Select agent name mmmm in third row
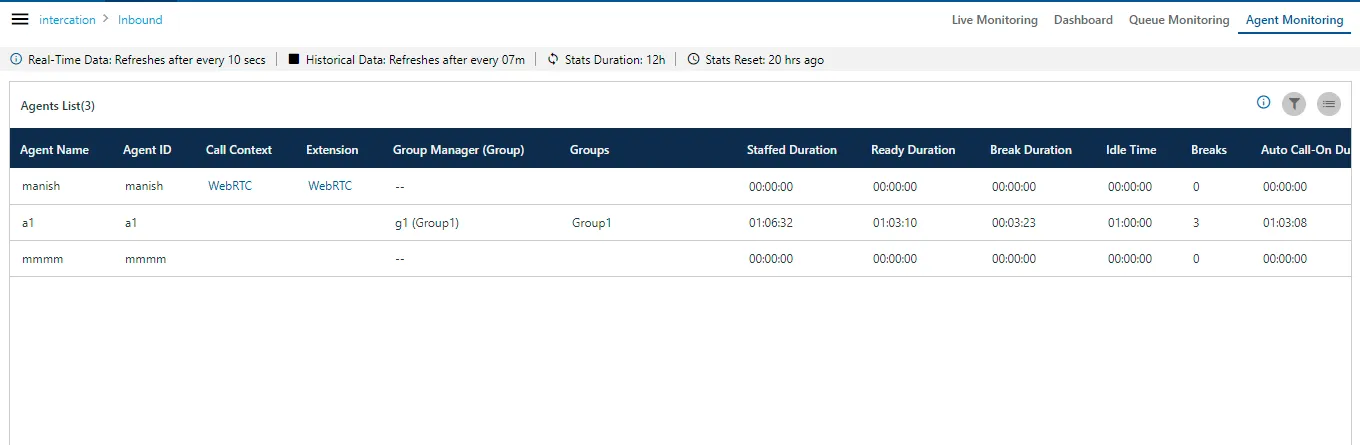Viewport: 1360px width, 445px height. point(42,259)
